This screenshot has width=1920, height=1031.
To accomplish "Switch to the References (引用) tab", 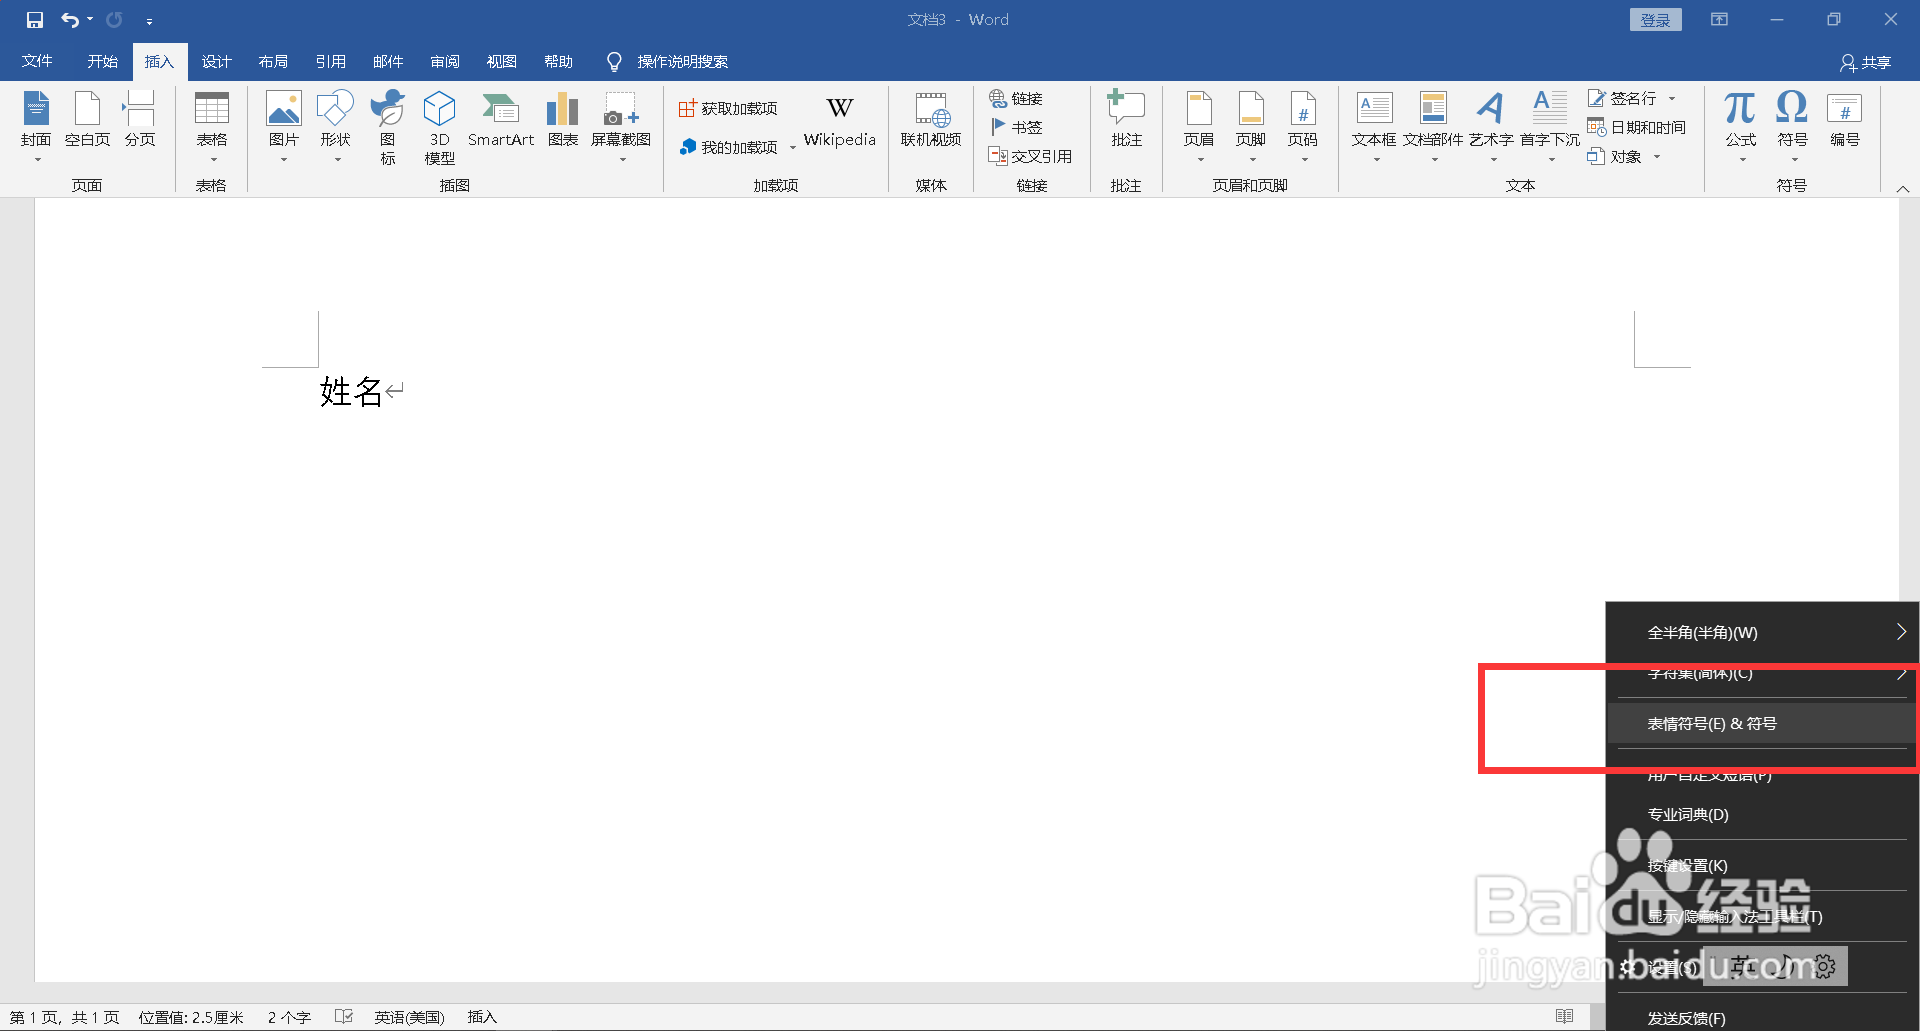I will pos(330,61).
